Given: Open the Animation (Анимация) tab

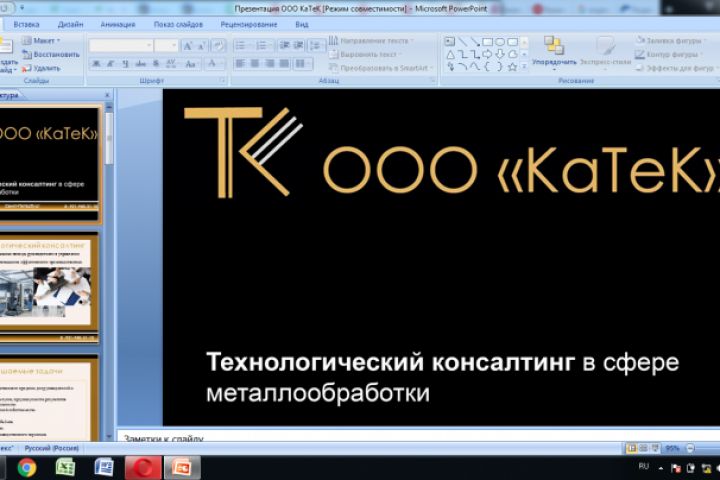Looking at the screenshot, I should 118,24.
